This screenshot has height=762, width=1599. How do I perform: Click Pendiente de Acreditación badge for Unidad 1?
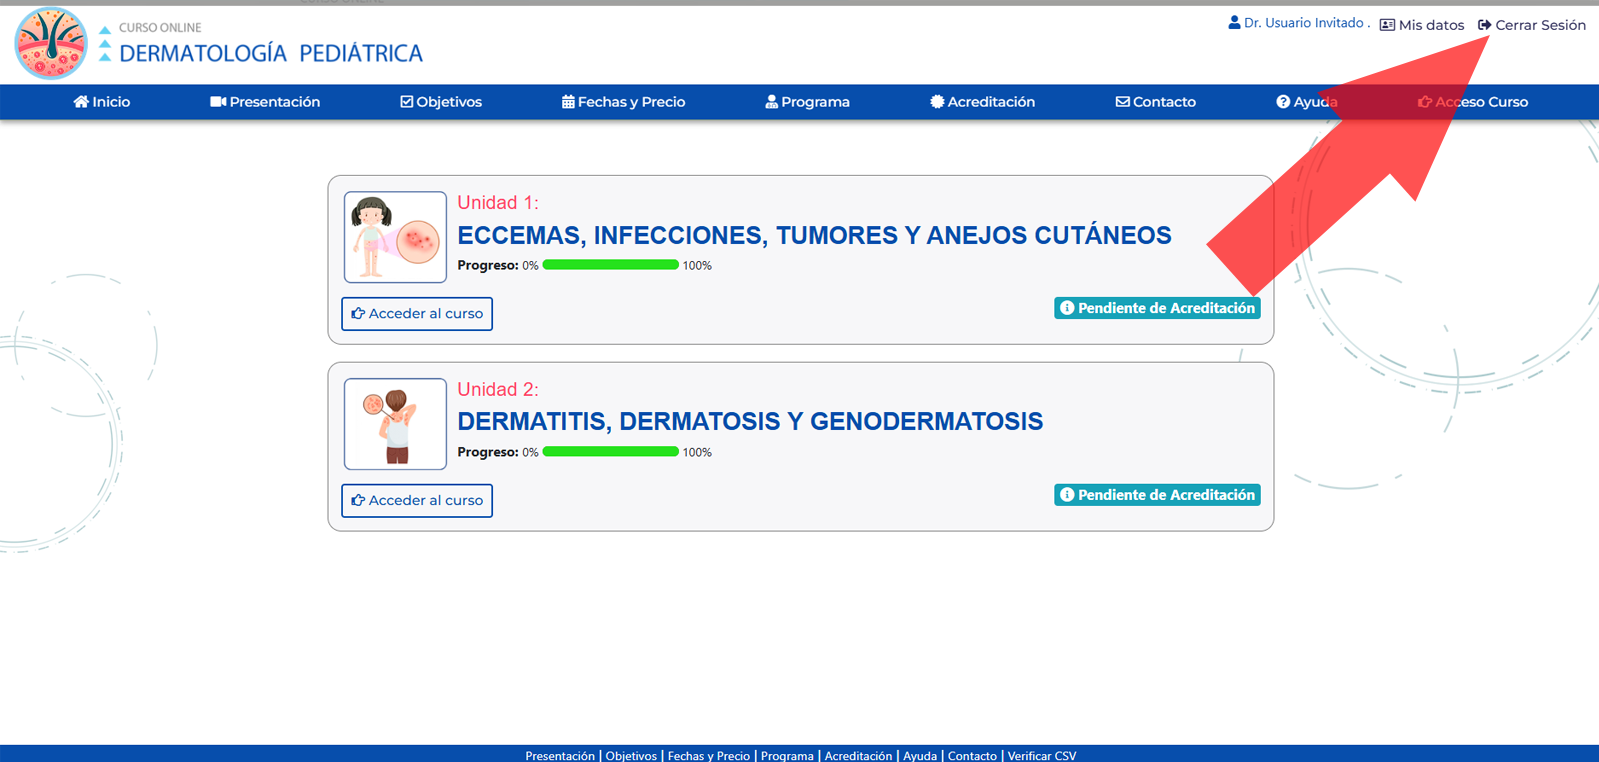coord(1157,308)
